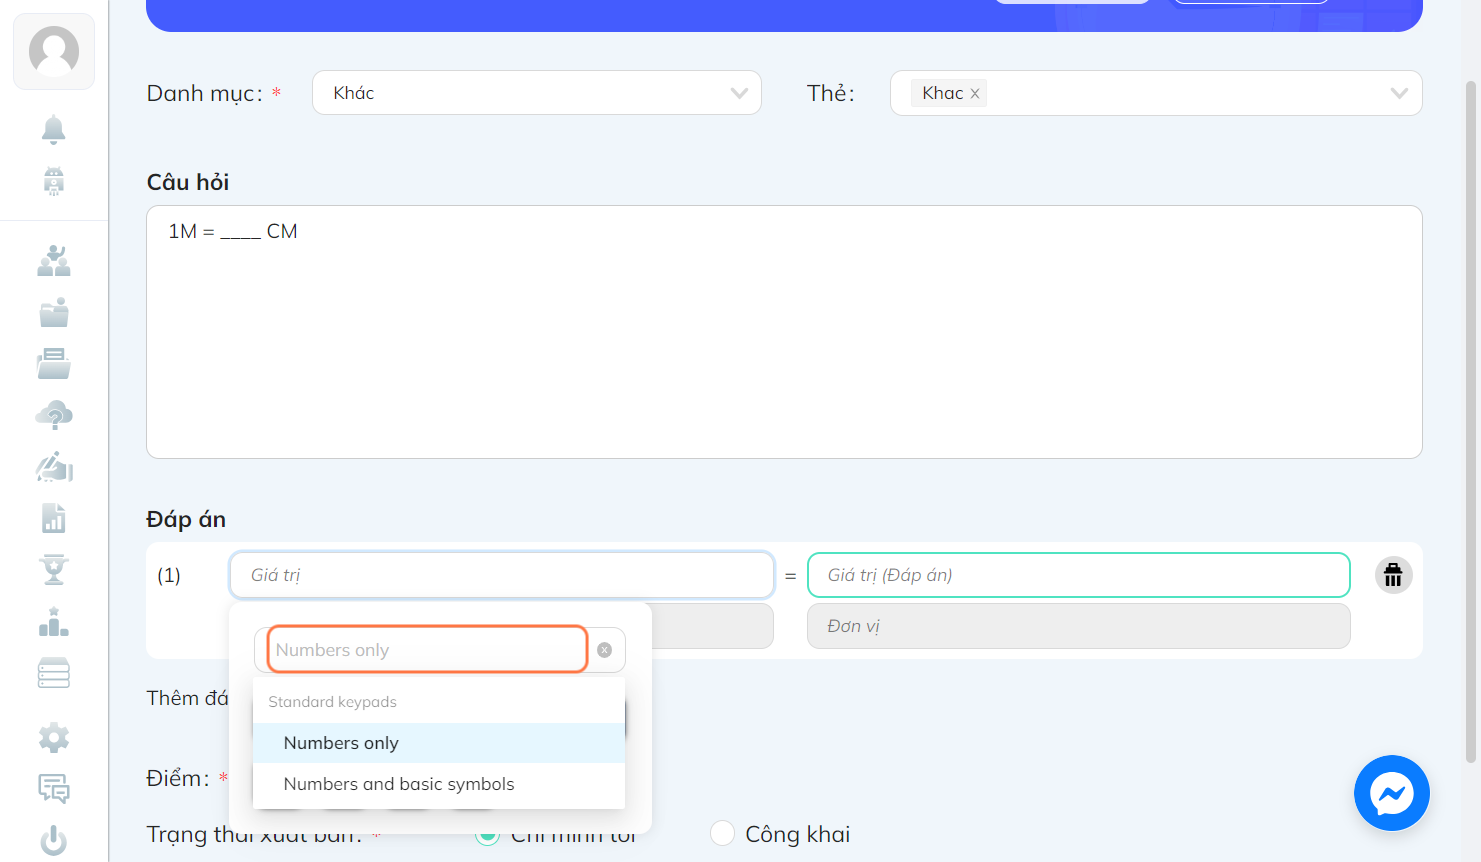
Task: Open the leaderboard podium sidebar icon
Action: pyautogui.click(x=54, y=621)
